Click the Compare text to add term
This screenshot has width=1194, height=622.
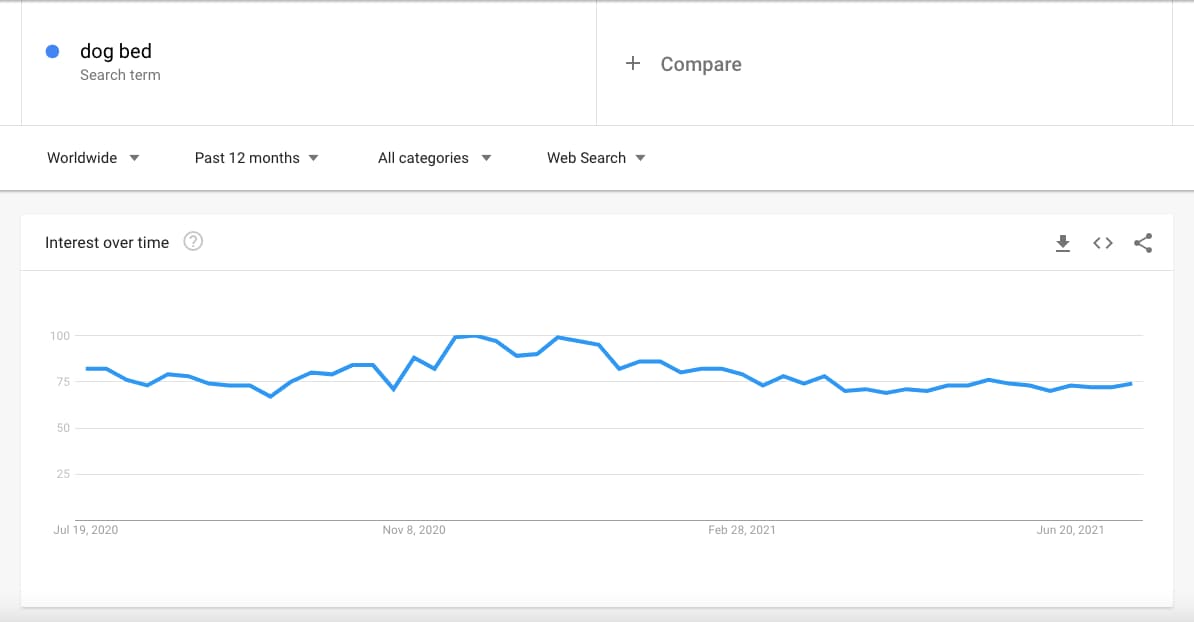[701, 64]
